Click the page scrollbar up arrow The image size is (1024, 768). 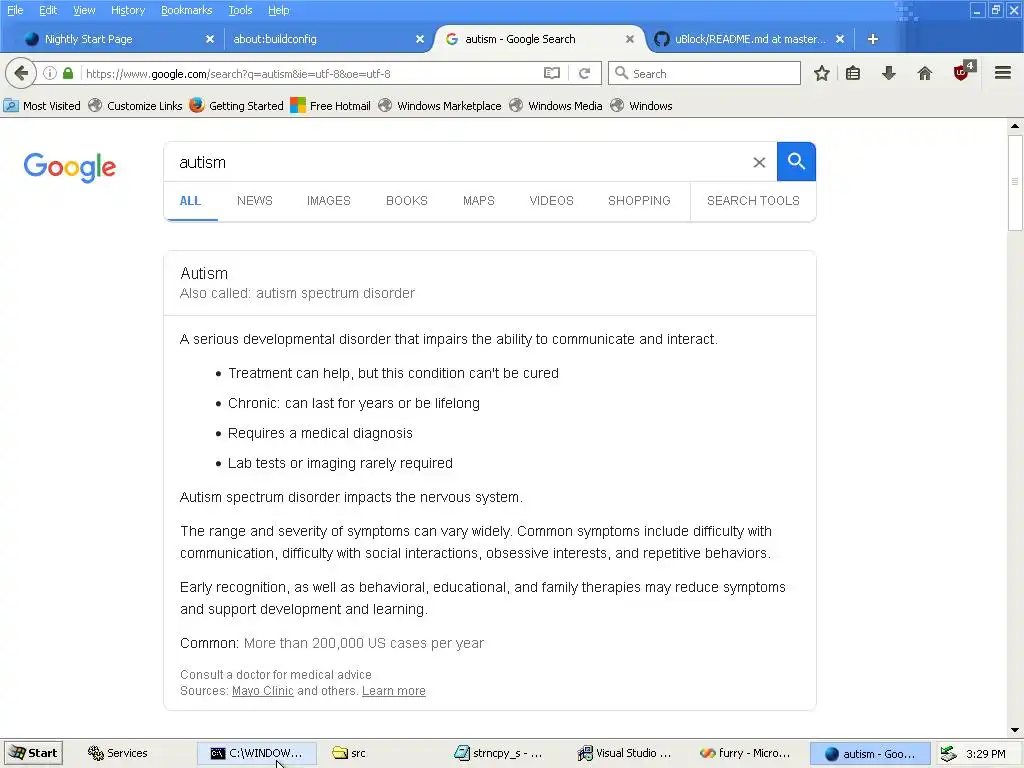[x=1015, y=126]
